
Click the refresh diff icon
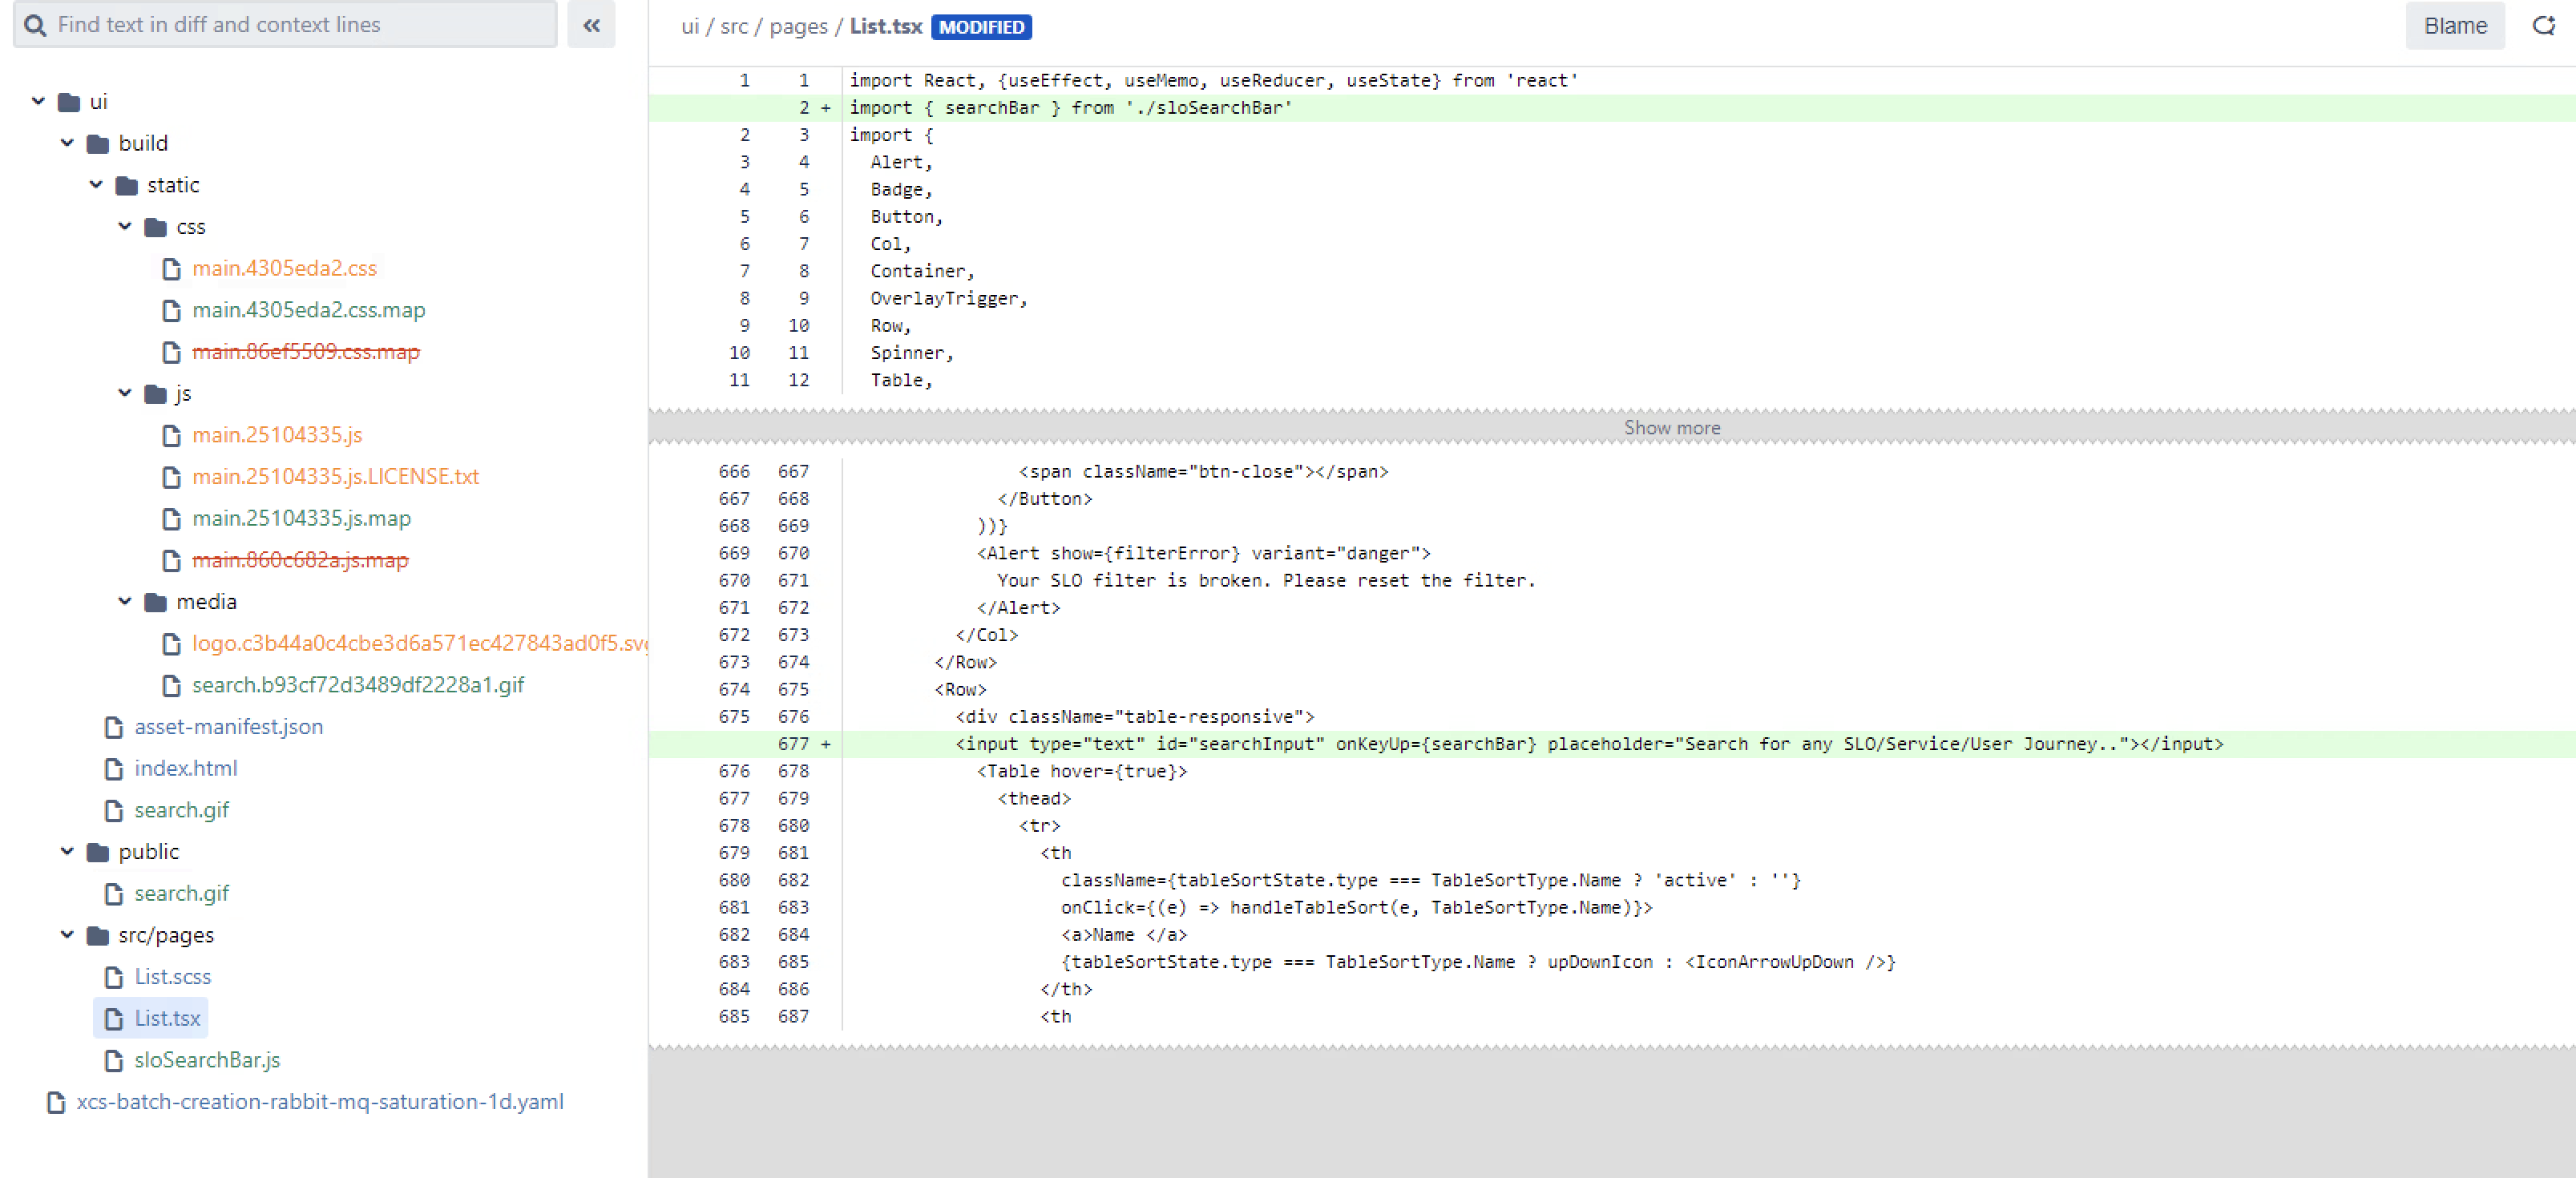coord(2543,26)
